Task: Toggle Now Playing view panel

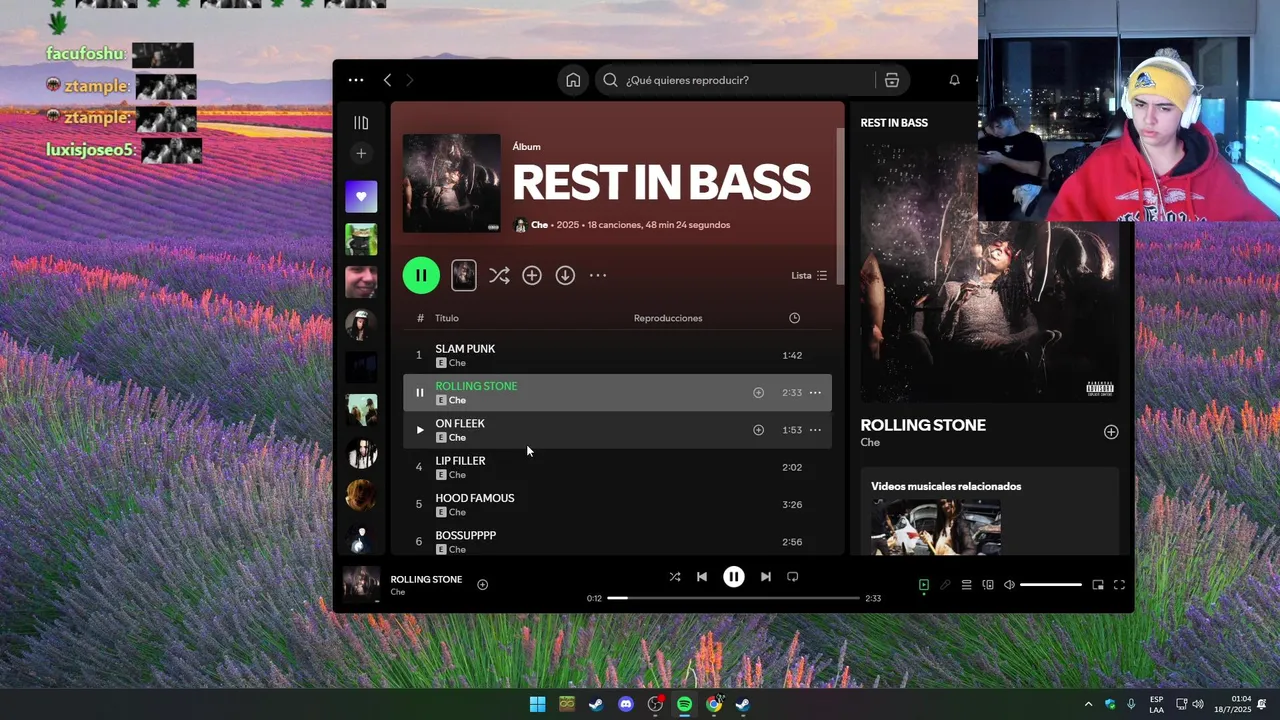Action: coord(924,585)
